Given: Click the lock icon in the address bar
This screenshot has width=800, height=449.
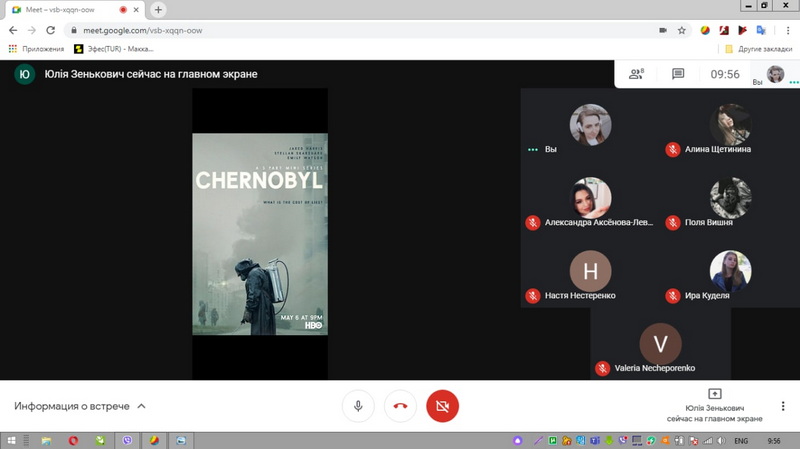Looking at the screenshot, I should [x=74, y=30].
